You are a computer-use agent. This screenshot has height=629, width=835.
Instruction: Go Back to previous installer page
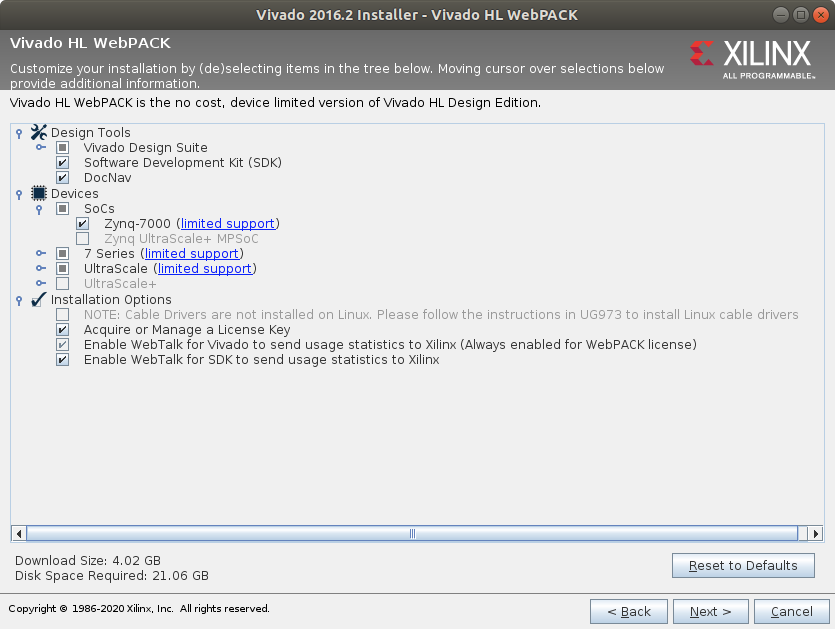[x=628, y=611]
